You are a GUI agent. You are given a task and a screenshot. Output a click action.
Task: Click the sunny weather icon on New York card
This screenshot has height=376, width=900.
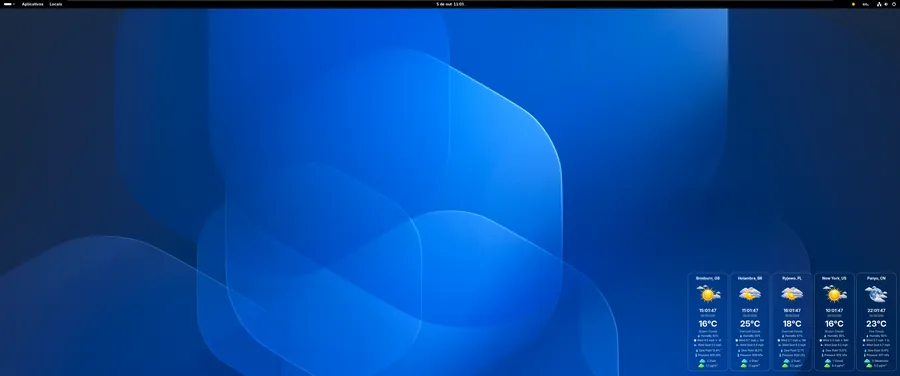click(835, 293)
